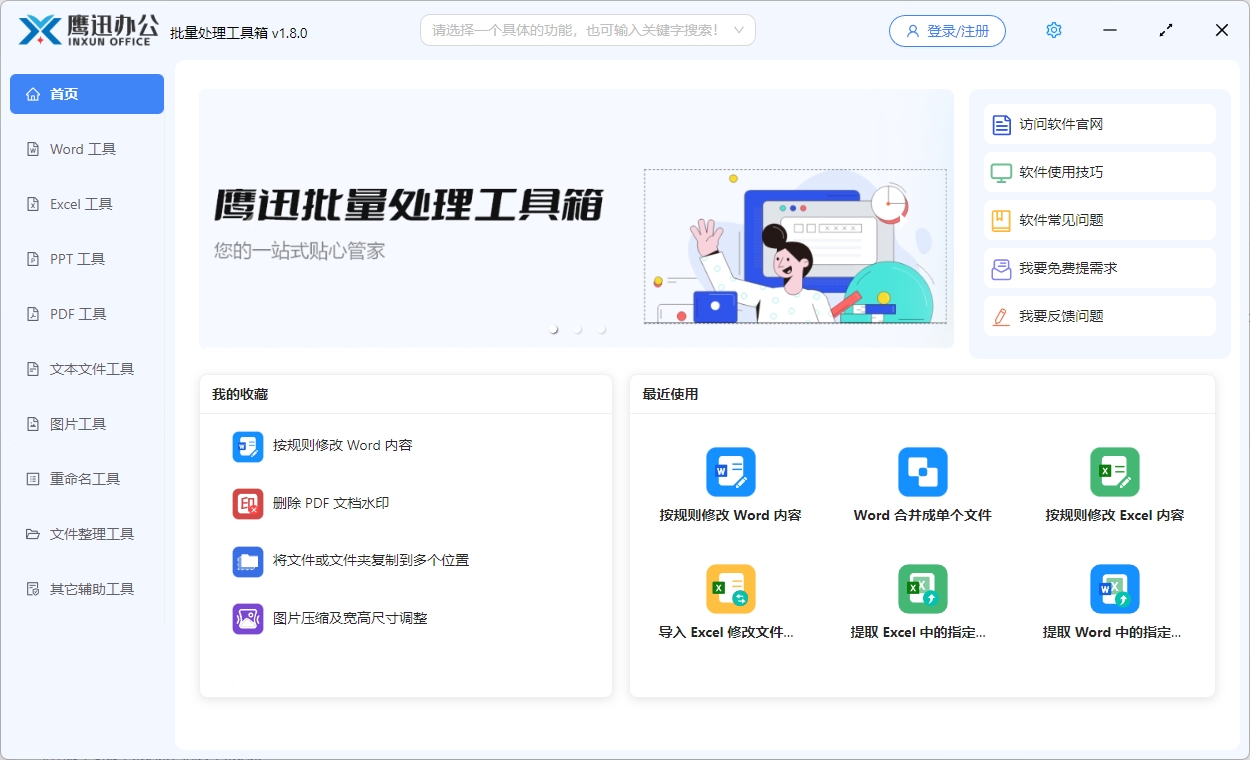Open PPT 工具 in the sidebar
The height and width of the screenshot is (760, 1250).
[x=87, y=259]
